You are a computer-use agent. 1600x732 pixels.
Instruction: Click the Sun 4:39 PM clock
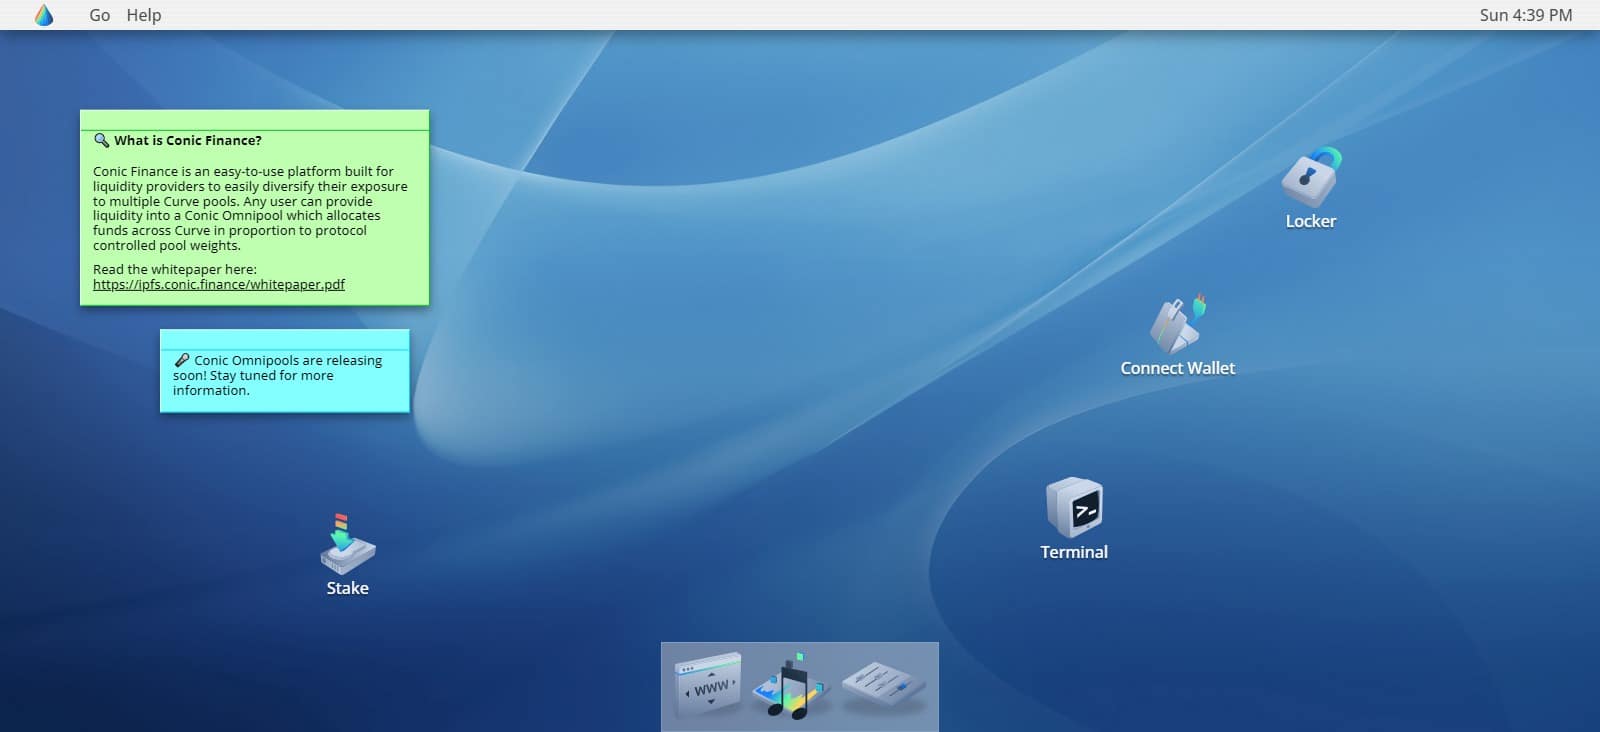(x=1525, y=15)
